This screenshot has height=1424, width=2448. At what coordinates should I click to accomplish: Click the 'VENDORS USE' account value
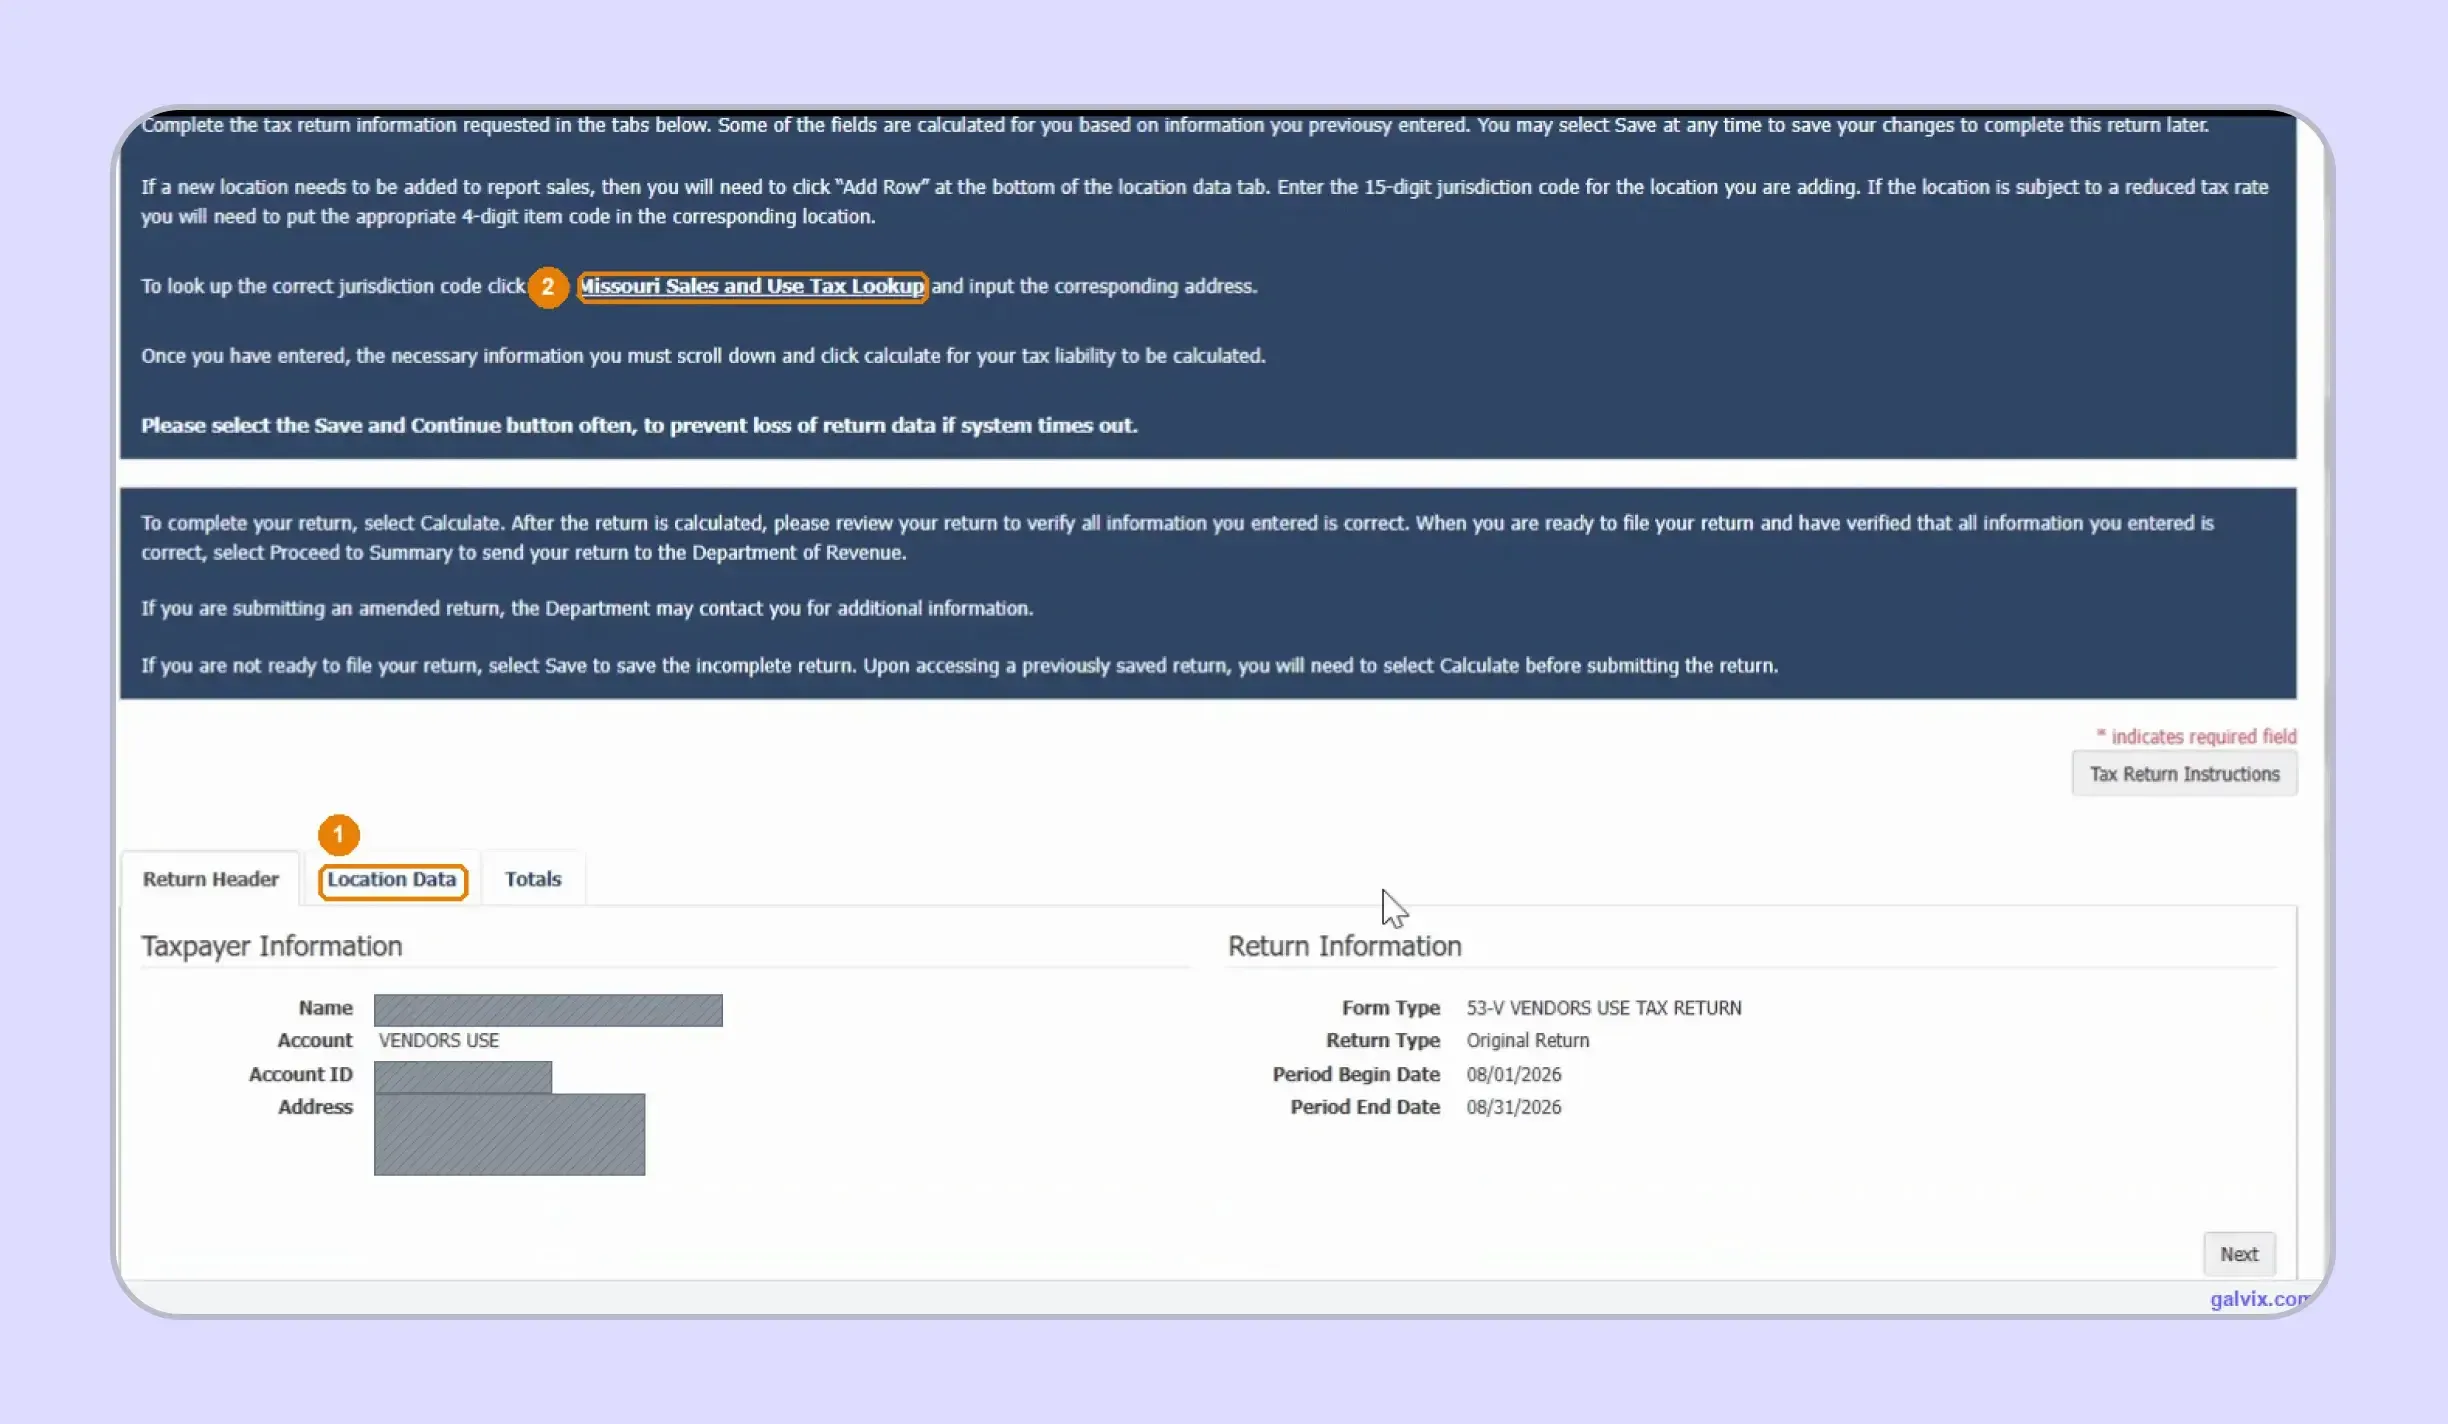click(x=439, y=1041)
